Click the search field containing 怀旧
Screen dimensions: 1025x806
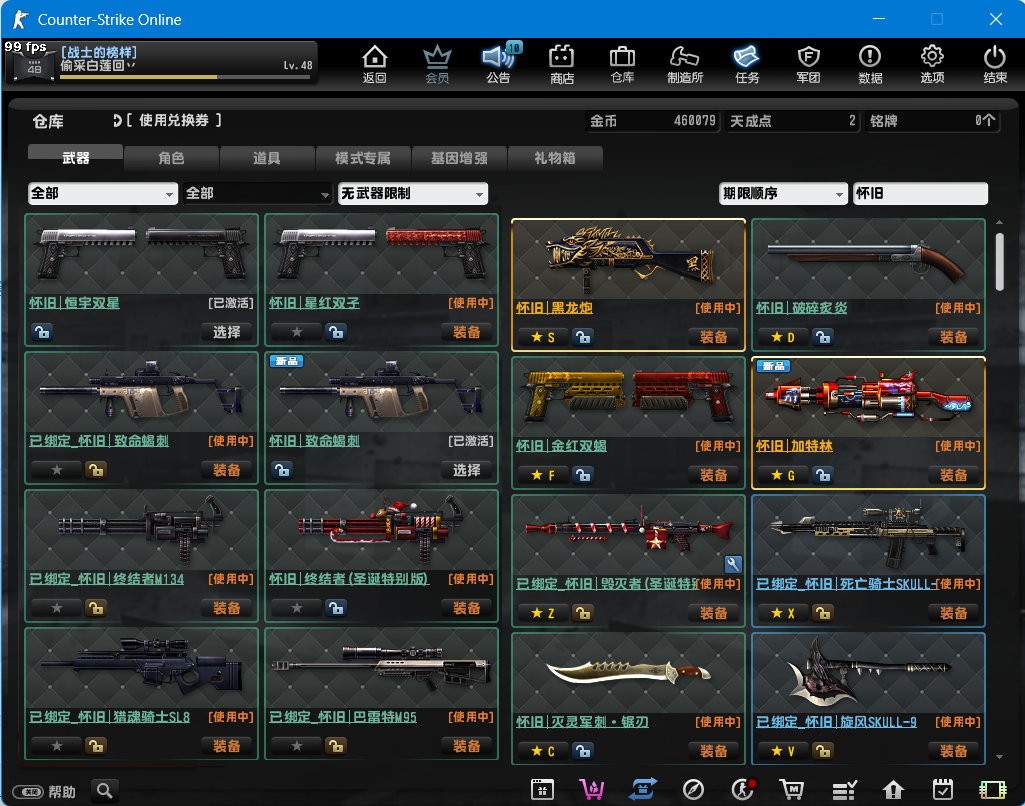(920, 193)
